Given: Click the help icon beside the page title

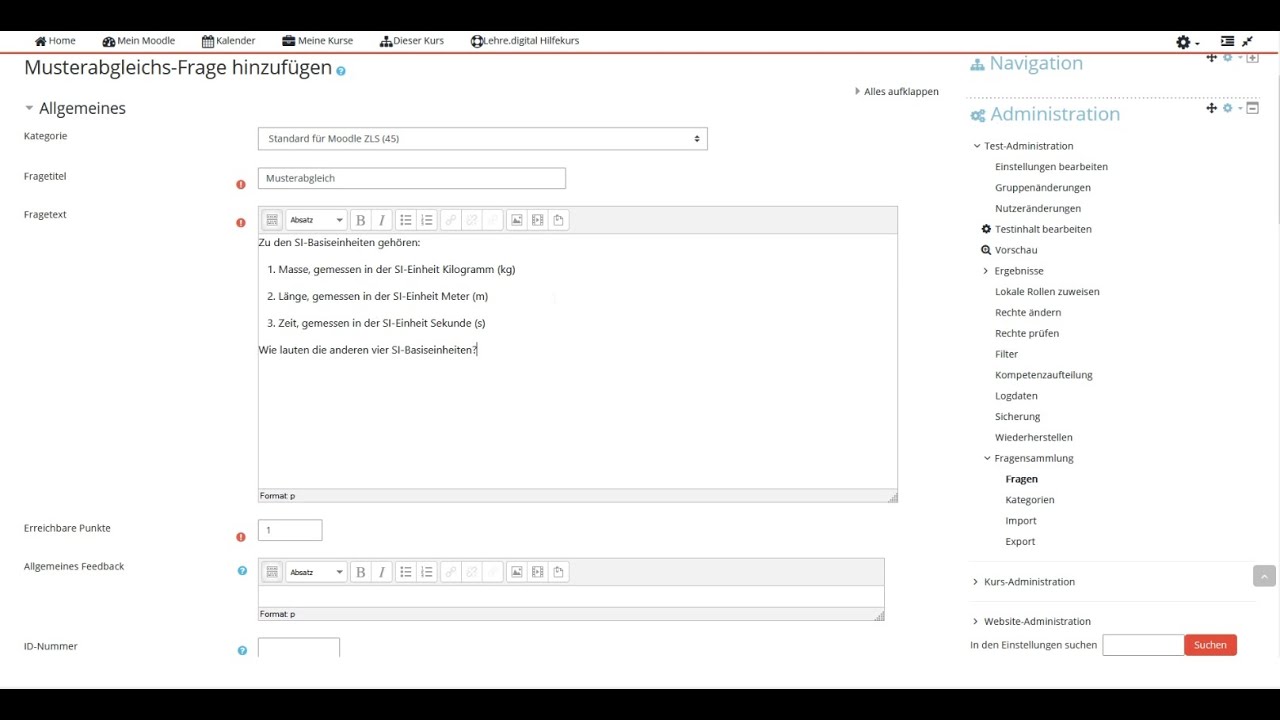Looking at the screenshot, I should [341, 71].
